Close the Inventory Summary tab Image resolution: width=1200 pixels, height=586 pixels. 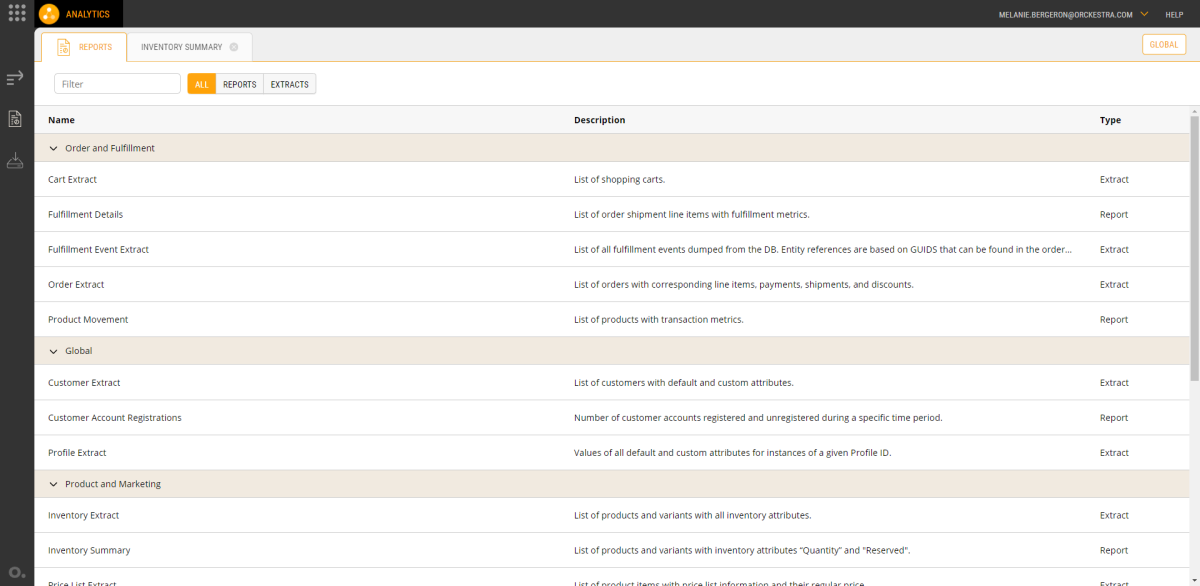[233, 47]
